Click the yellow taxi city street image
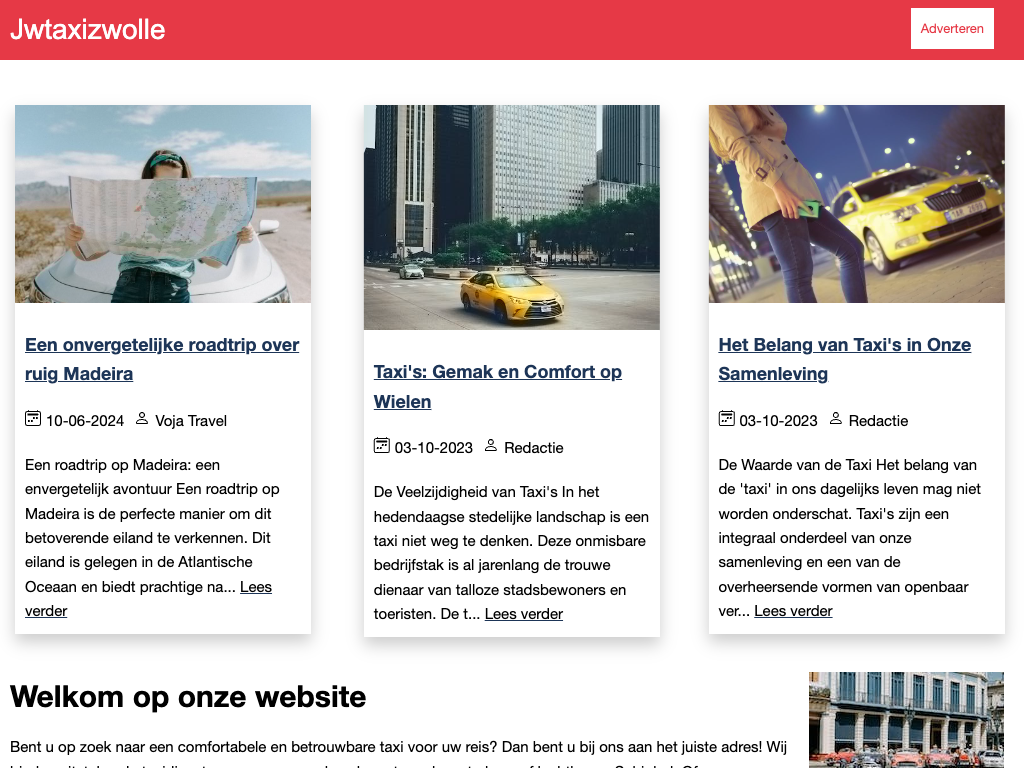Screen dimensions: 1024x768 click(x=512, y=217)
